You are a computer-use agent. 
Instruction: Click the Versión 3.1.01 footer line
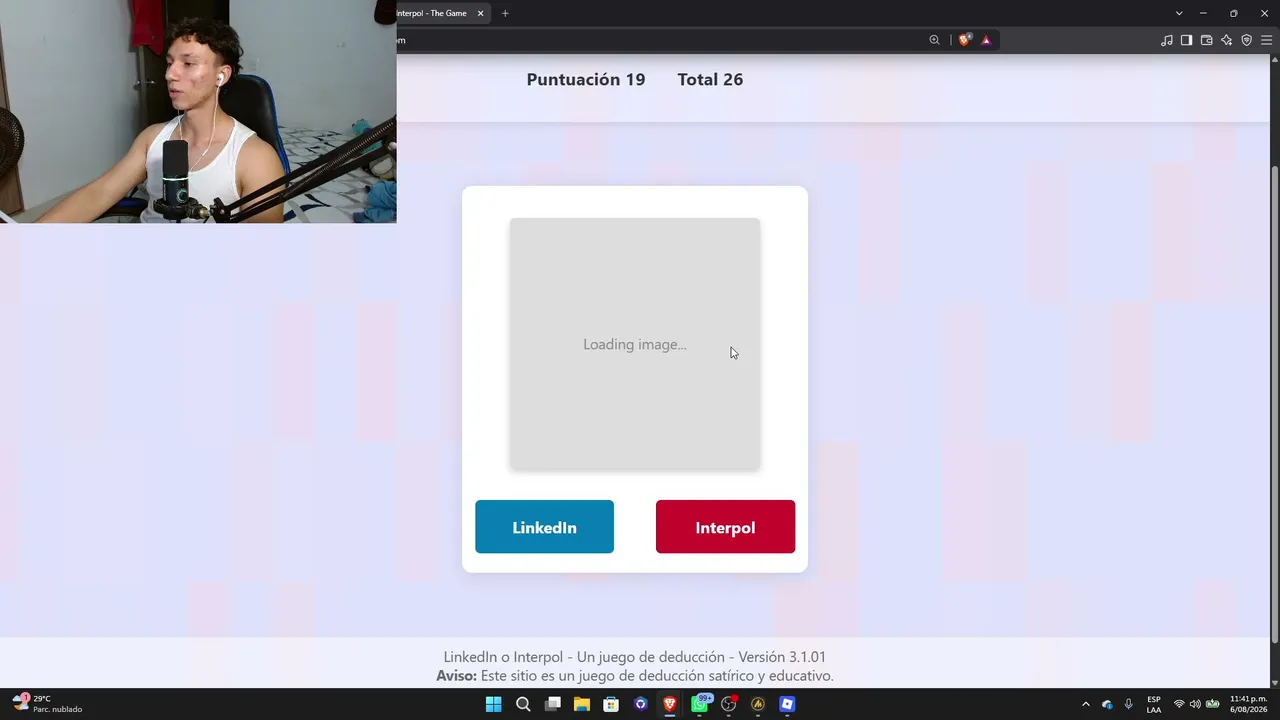(x=635, y=657)
